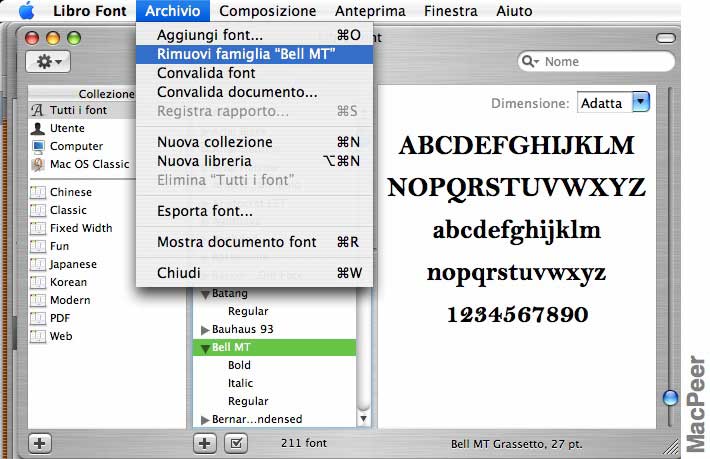Adjust the preview size slider knob
This screenshot has height=459, width=710.
tap(670, 398)
